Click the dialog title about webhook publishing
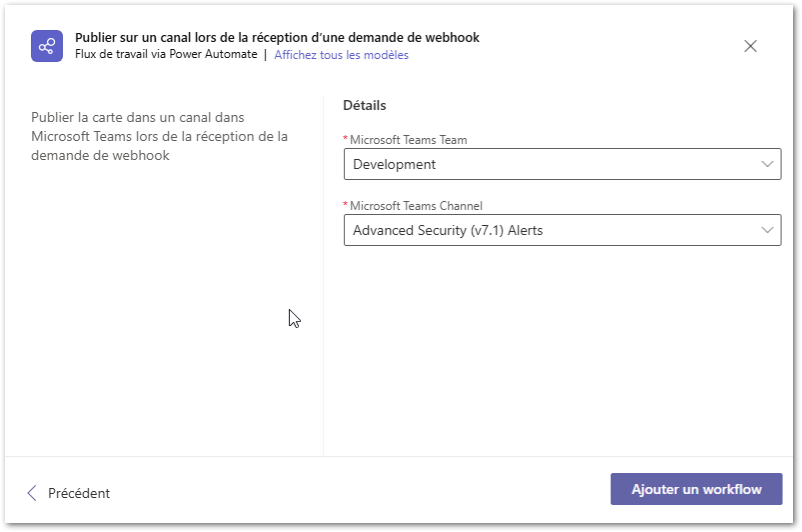802x532 pixels. 277,37
